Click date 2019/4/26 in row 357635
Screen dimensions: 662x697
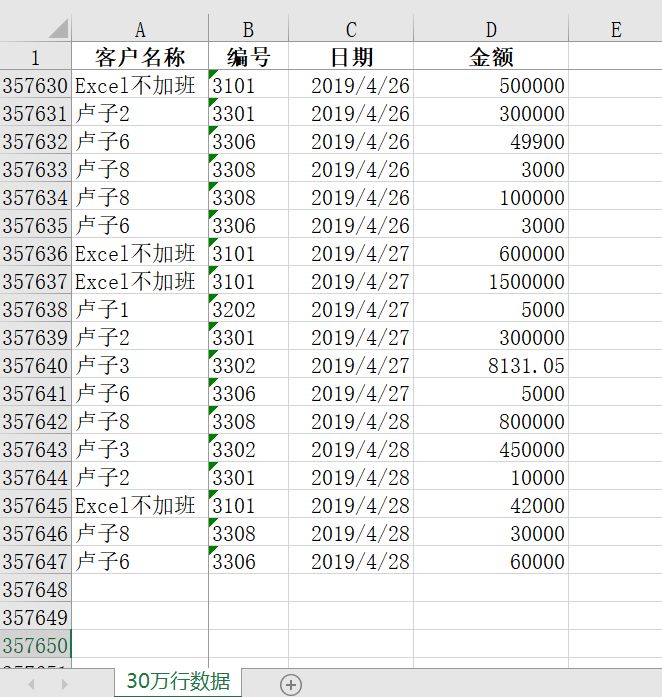point(351,224)
